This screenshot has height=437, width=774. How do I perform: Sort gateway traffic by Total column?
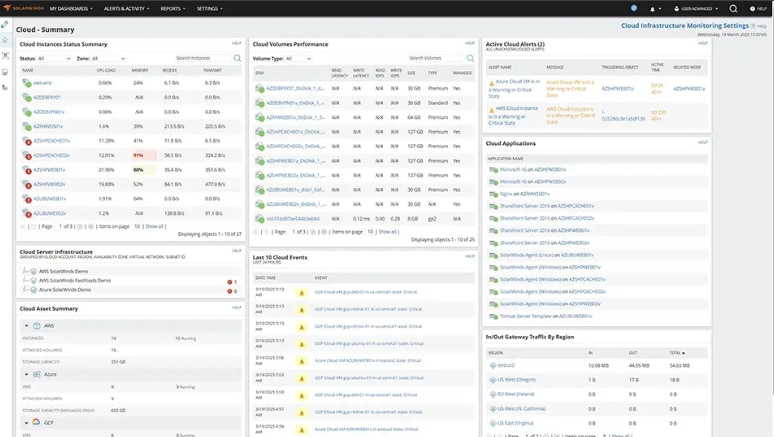click(677, 353)
